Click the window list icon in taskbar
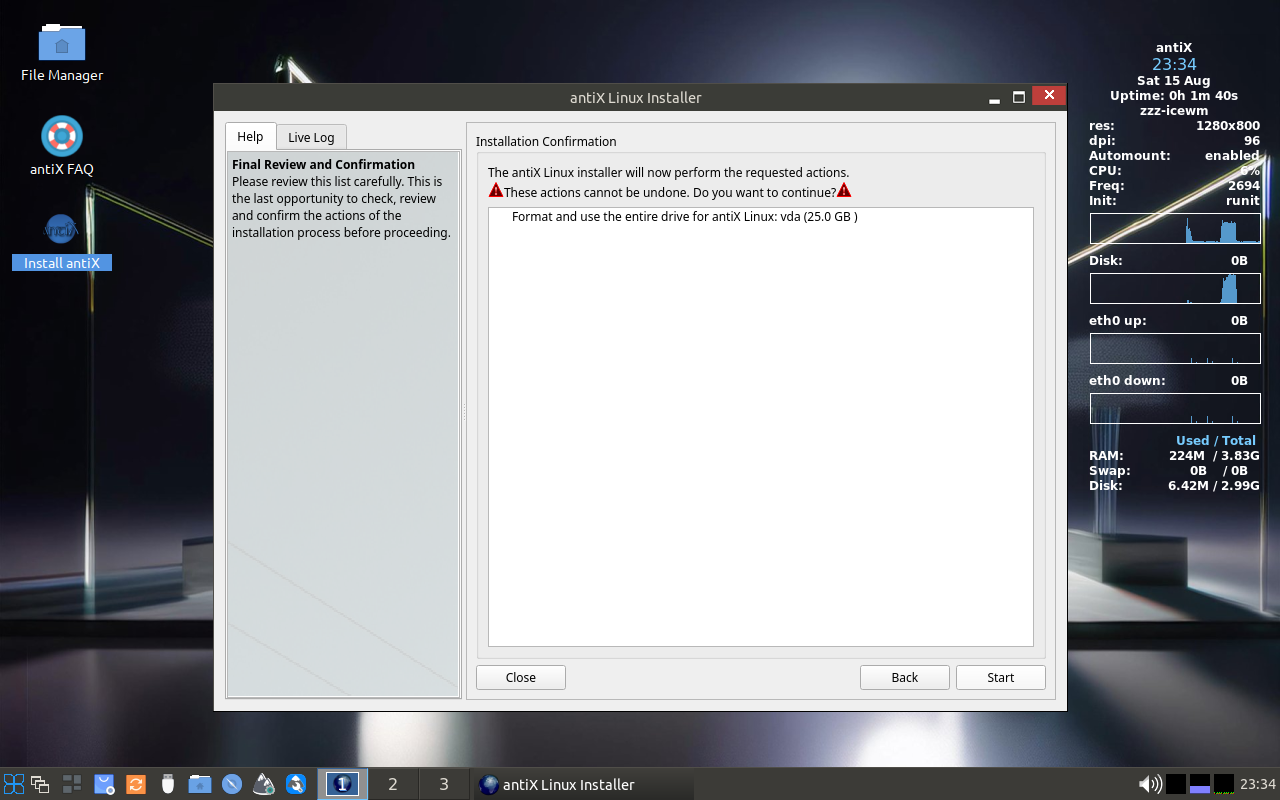Image resolution: width=1280 pixels, height=800 pixels. 40,784
